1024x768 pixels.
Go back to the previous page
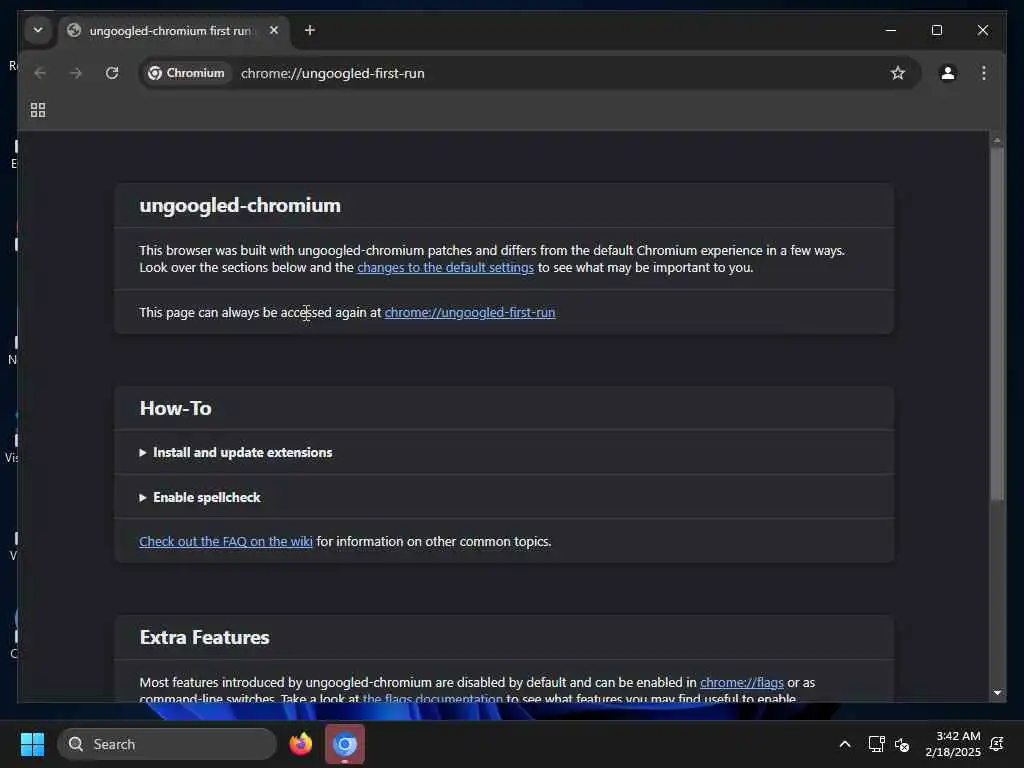(40, 73)
